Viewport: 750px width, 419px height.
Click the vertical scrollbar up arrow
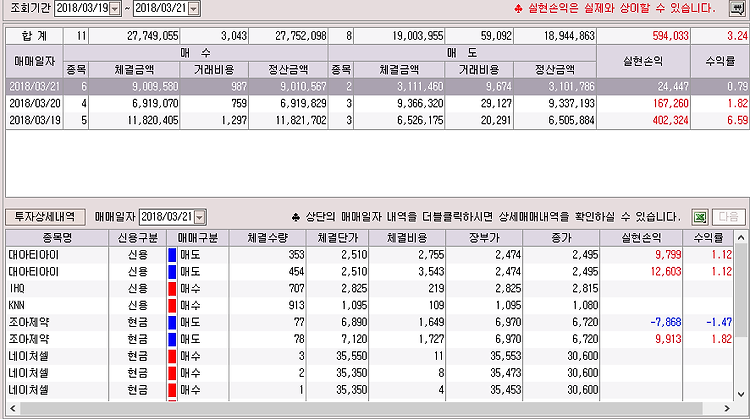(x=741, y=238)
